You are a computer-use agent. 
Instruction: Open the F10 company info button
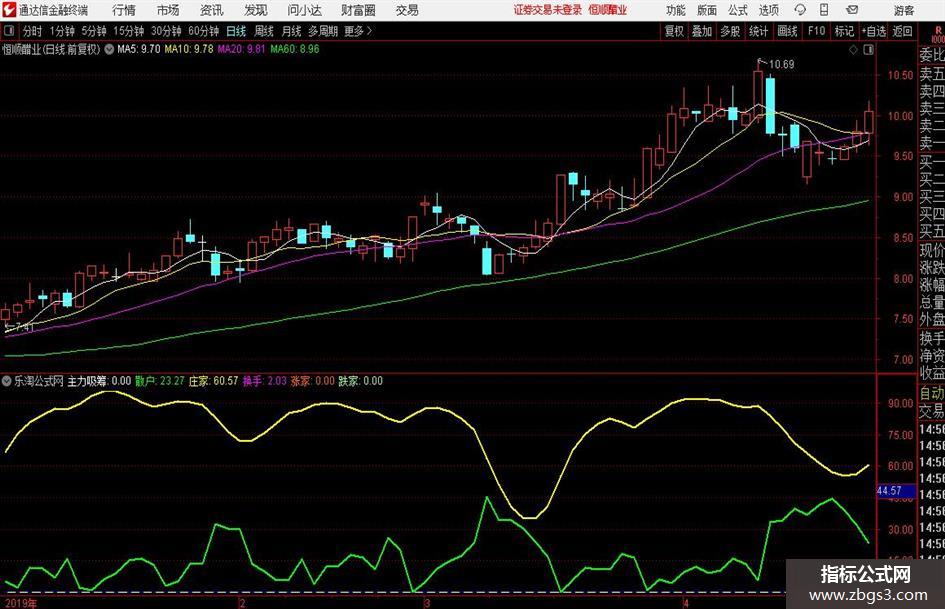(816, 31)
